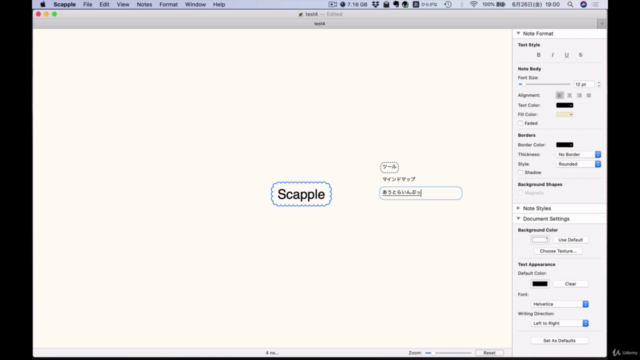
Task: Open the Font dropdown showing Helvetica
Action: click(x=560, y=304)
